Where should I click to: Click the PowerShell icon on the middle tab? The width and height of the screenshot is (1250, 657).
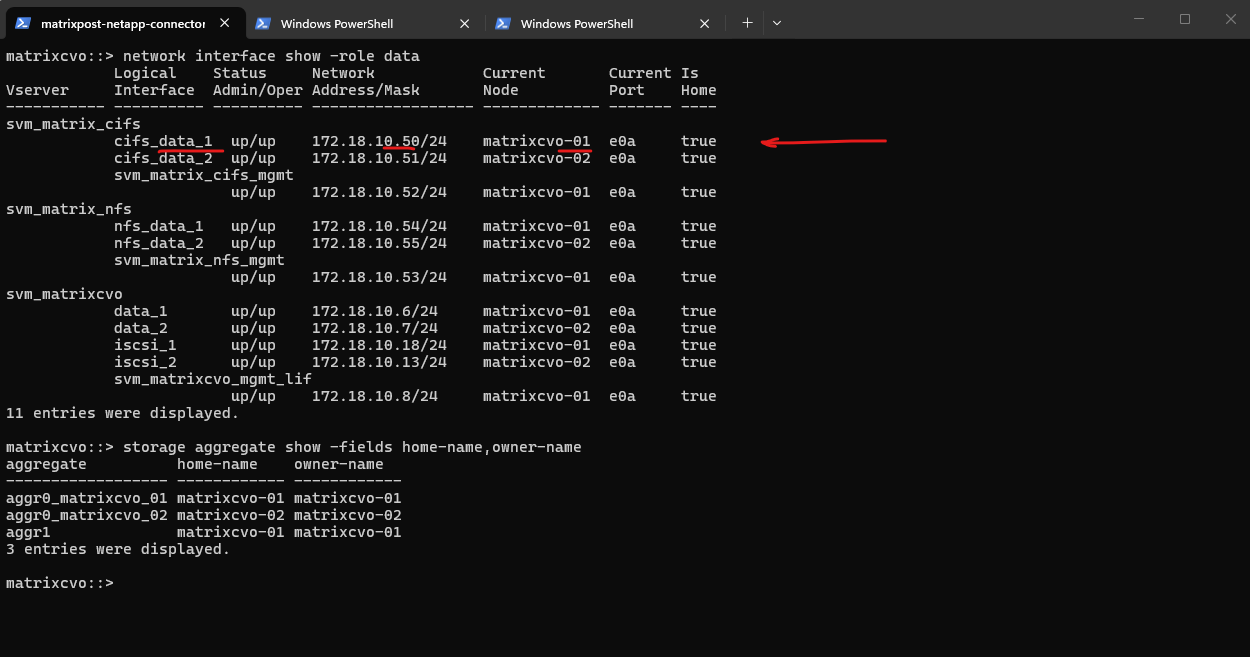pos(263,23)
